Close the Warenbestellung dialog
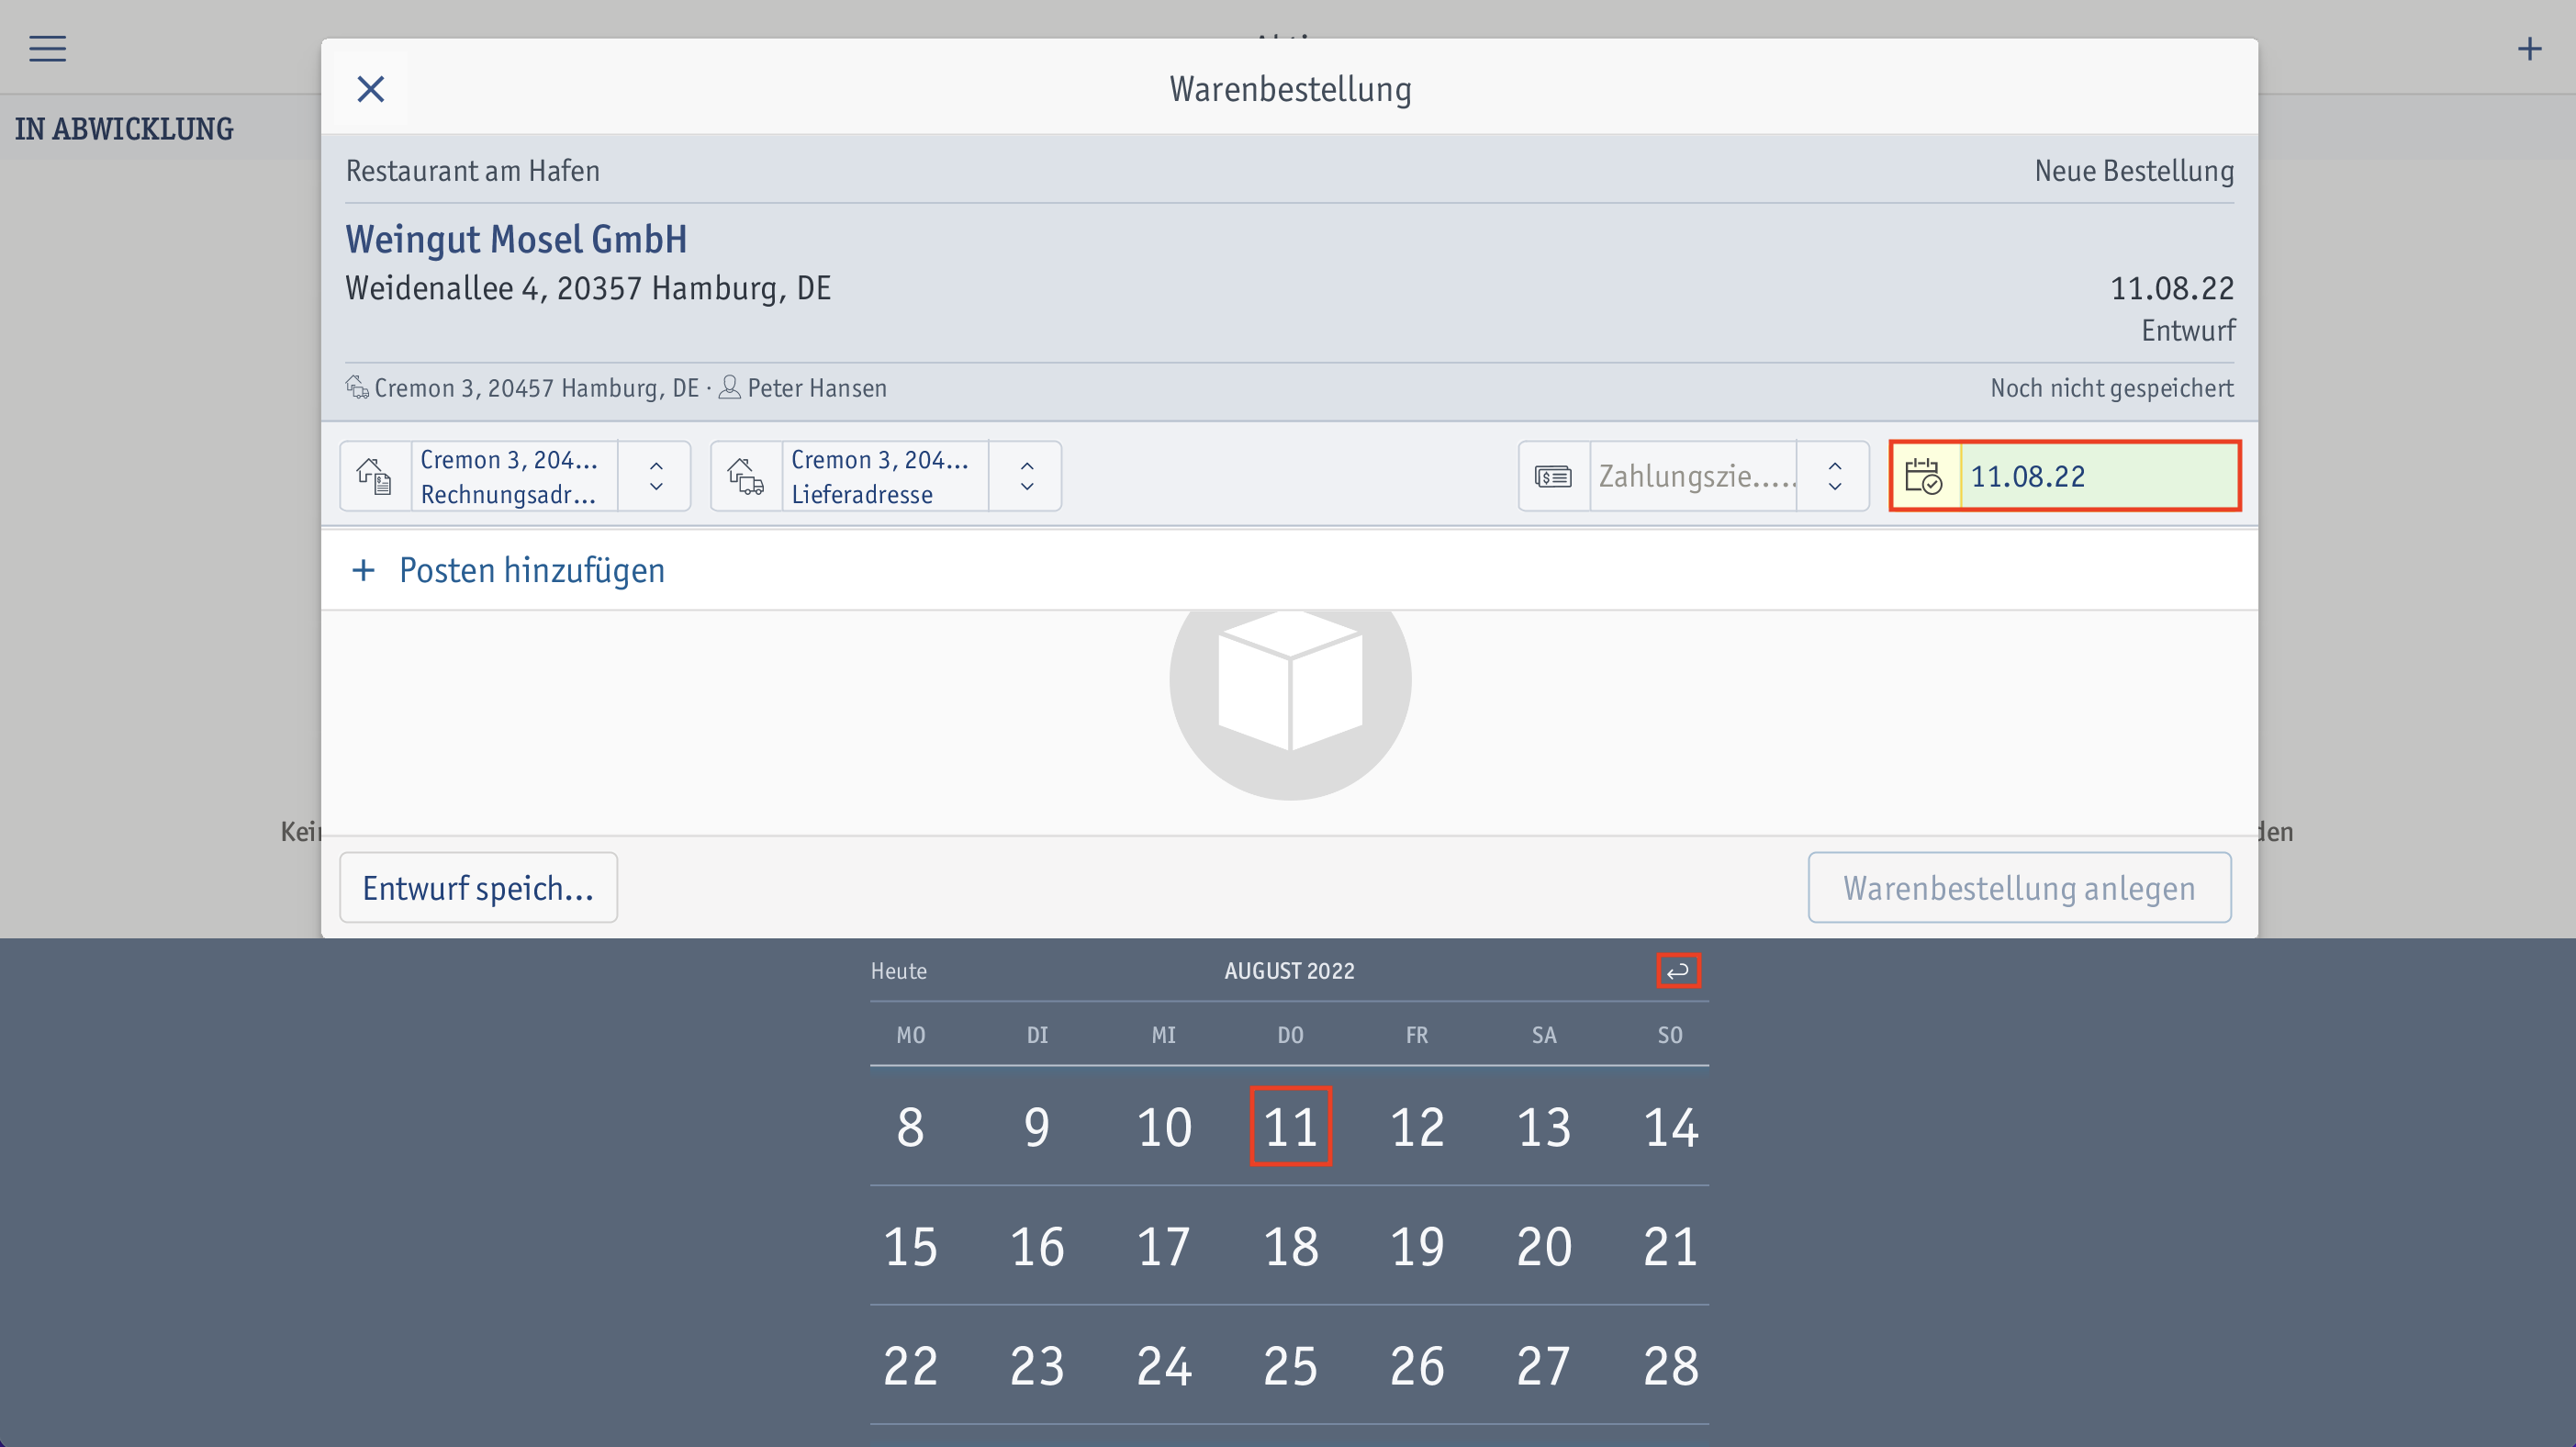 click(x=371, y=89)
